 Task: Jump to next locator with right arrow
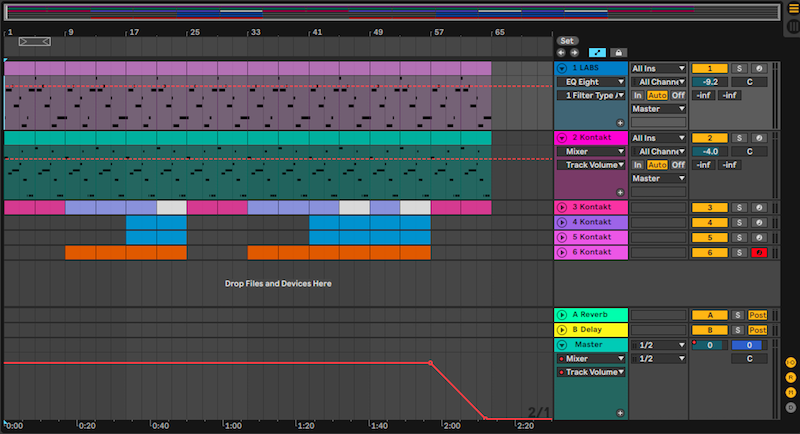(x=574, y=53)
